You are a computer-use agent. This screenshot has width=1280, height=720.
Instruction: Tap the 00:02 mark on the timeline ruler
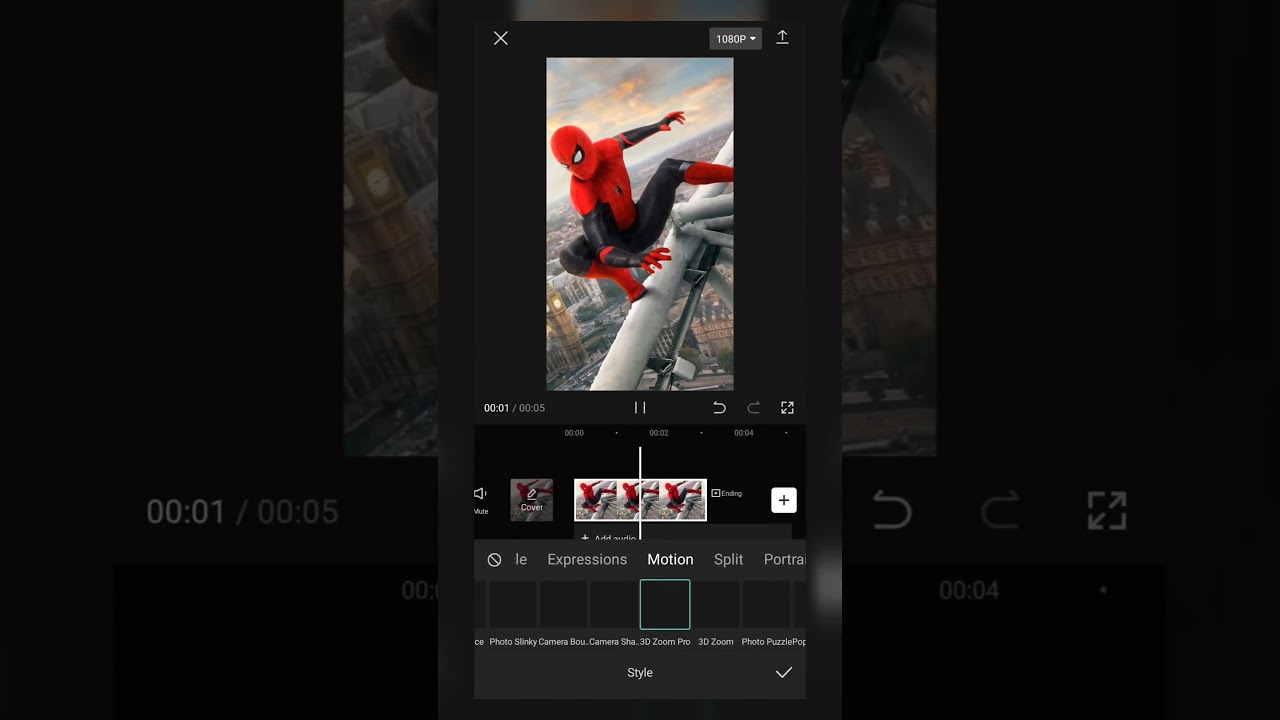659,433
